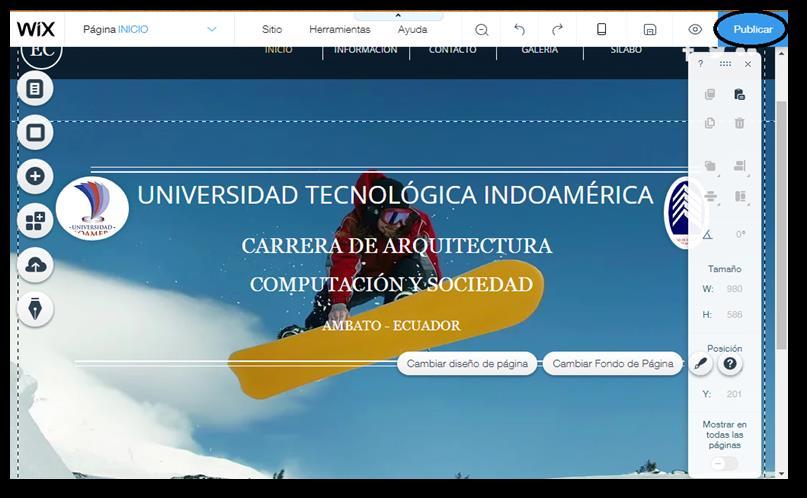Open toolbar help question mark
The width and height of the screenshot is (807, 498).
700,64
